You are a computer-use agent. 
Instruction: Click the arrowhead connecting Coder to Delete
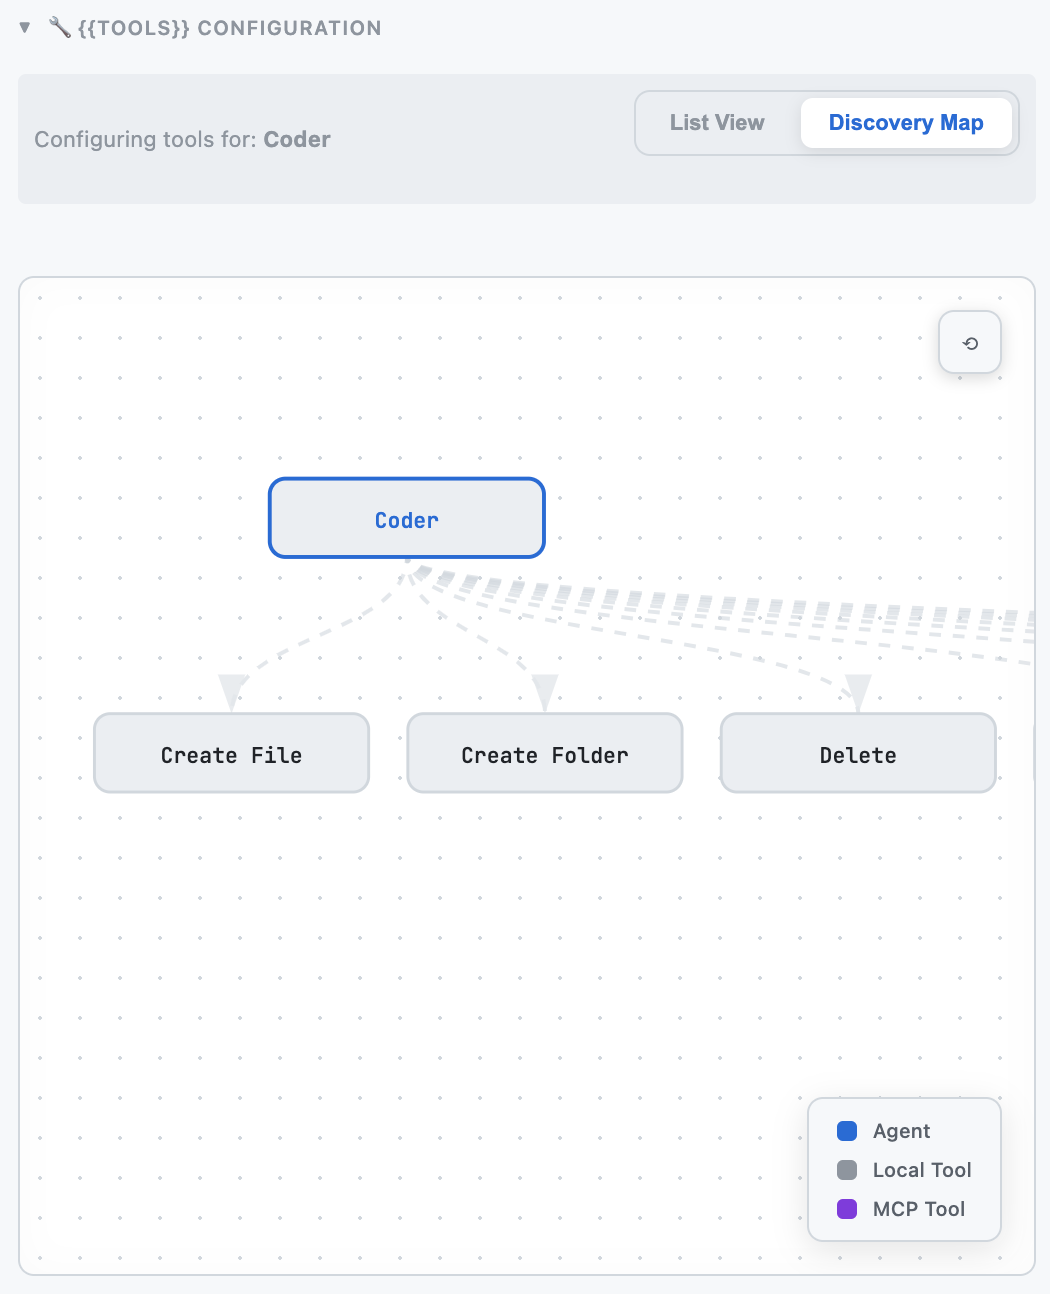pos(857,690)
